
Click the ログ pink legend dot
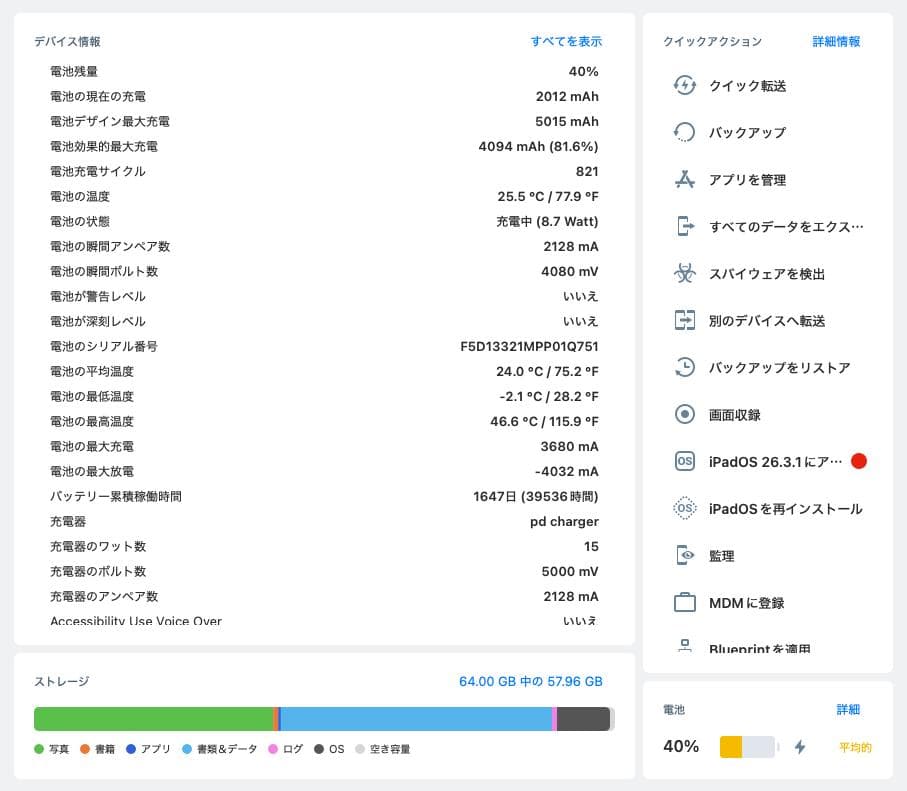(273, 749)
